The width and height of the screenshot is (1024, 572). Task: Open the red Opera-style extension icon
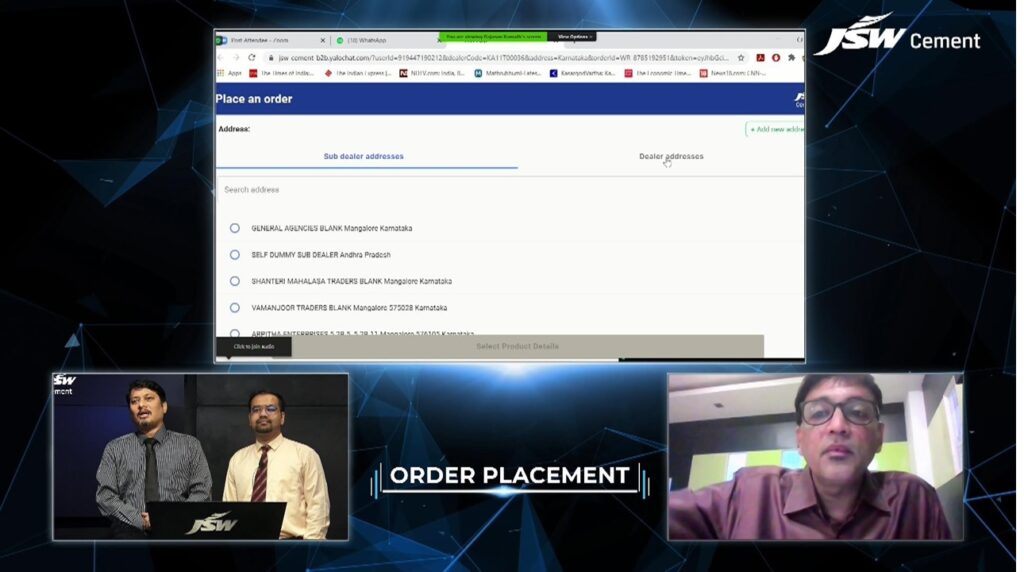(776, 58)
